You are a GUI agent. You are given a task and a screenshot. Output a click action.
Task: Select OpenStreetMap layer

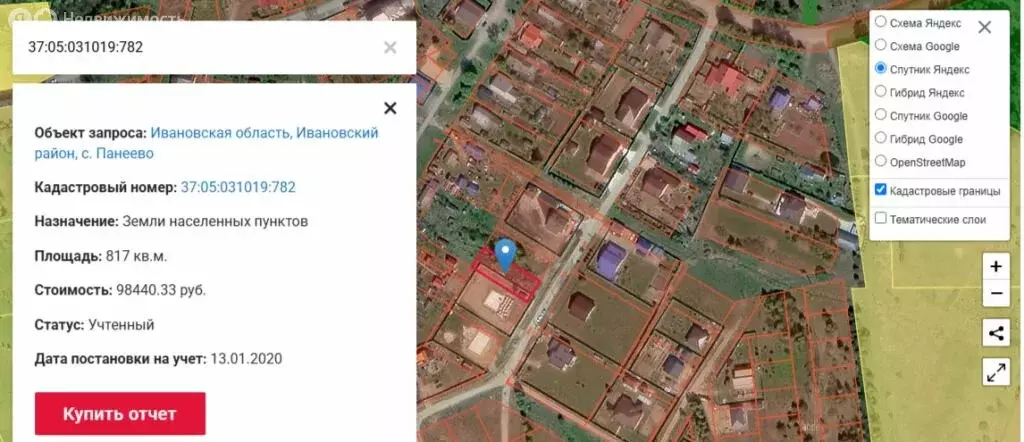pyautogui.click(x=880, y=161)
